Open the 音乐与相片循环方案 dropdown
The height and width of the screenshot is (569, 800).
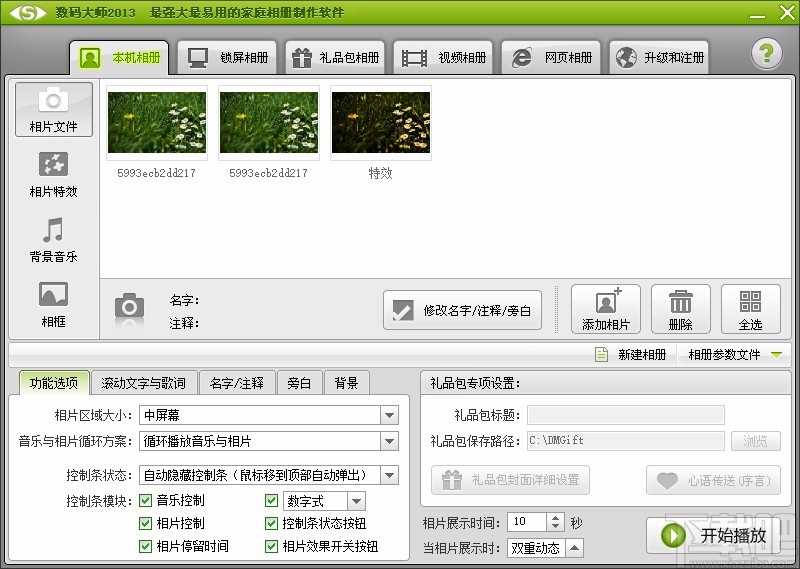click(x=389, y=441)
